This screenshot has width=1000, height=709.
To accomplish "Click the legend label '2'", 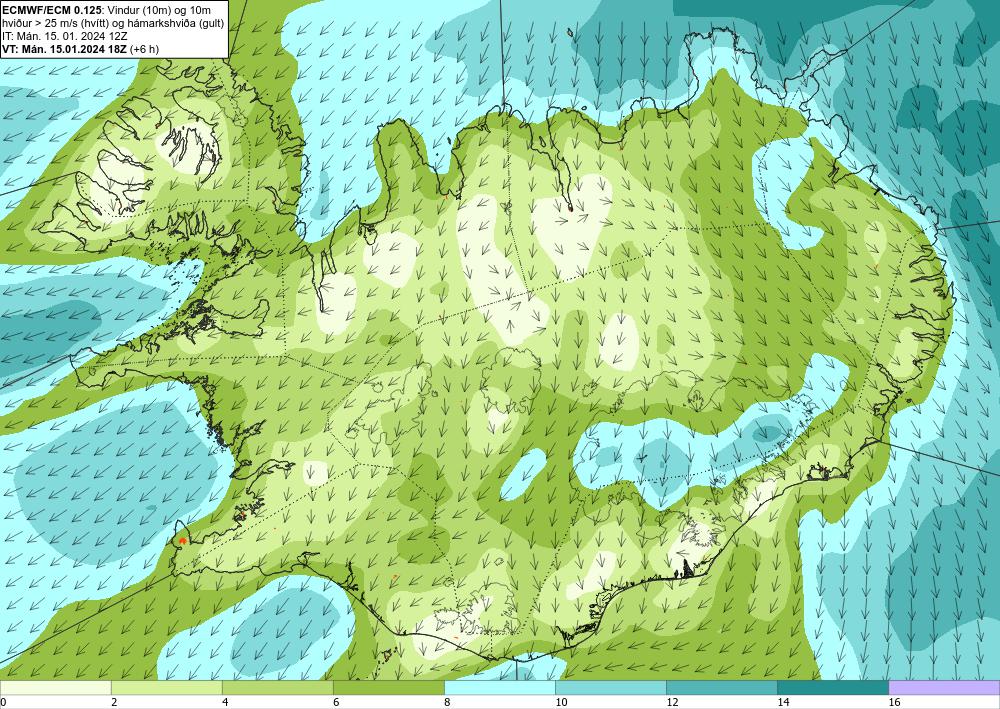I will pos(114,702).
